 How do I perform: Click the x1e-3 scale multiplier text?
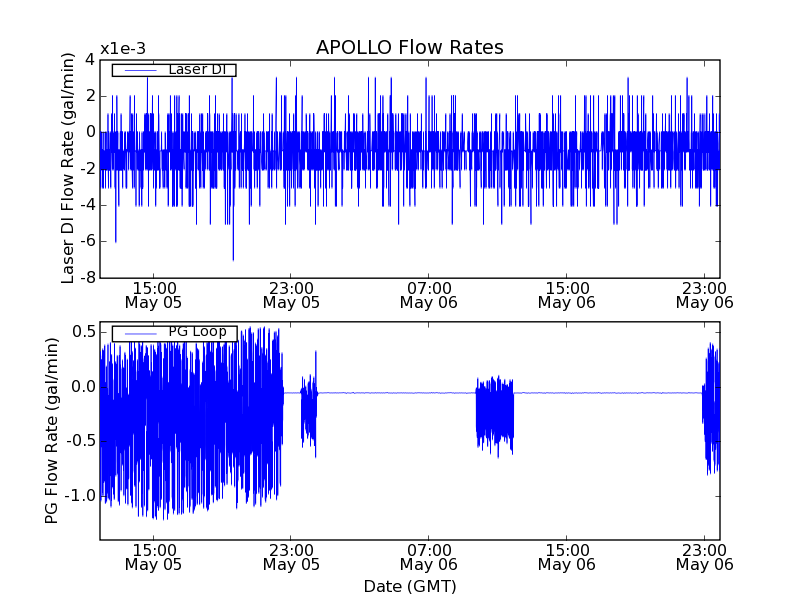(x=124, y=49)
